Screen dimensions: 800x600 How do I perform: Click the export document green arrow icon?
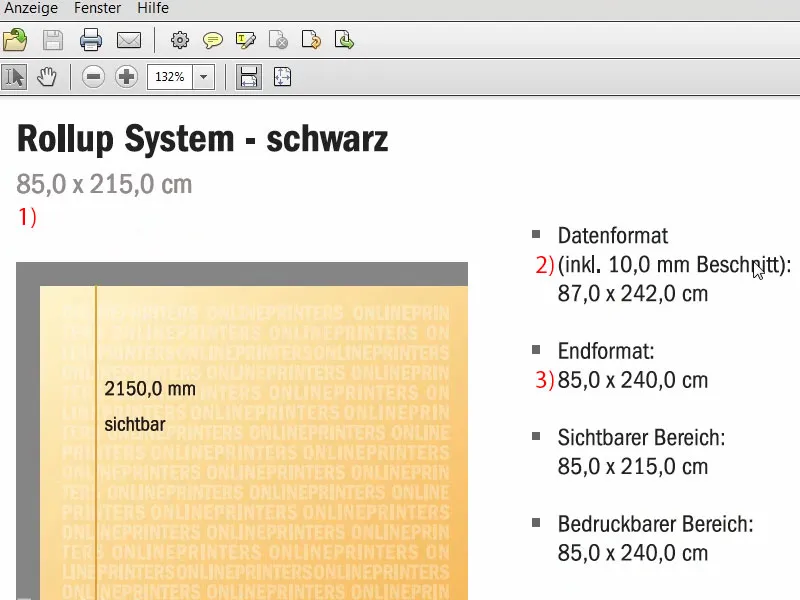point(344,40)
